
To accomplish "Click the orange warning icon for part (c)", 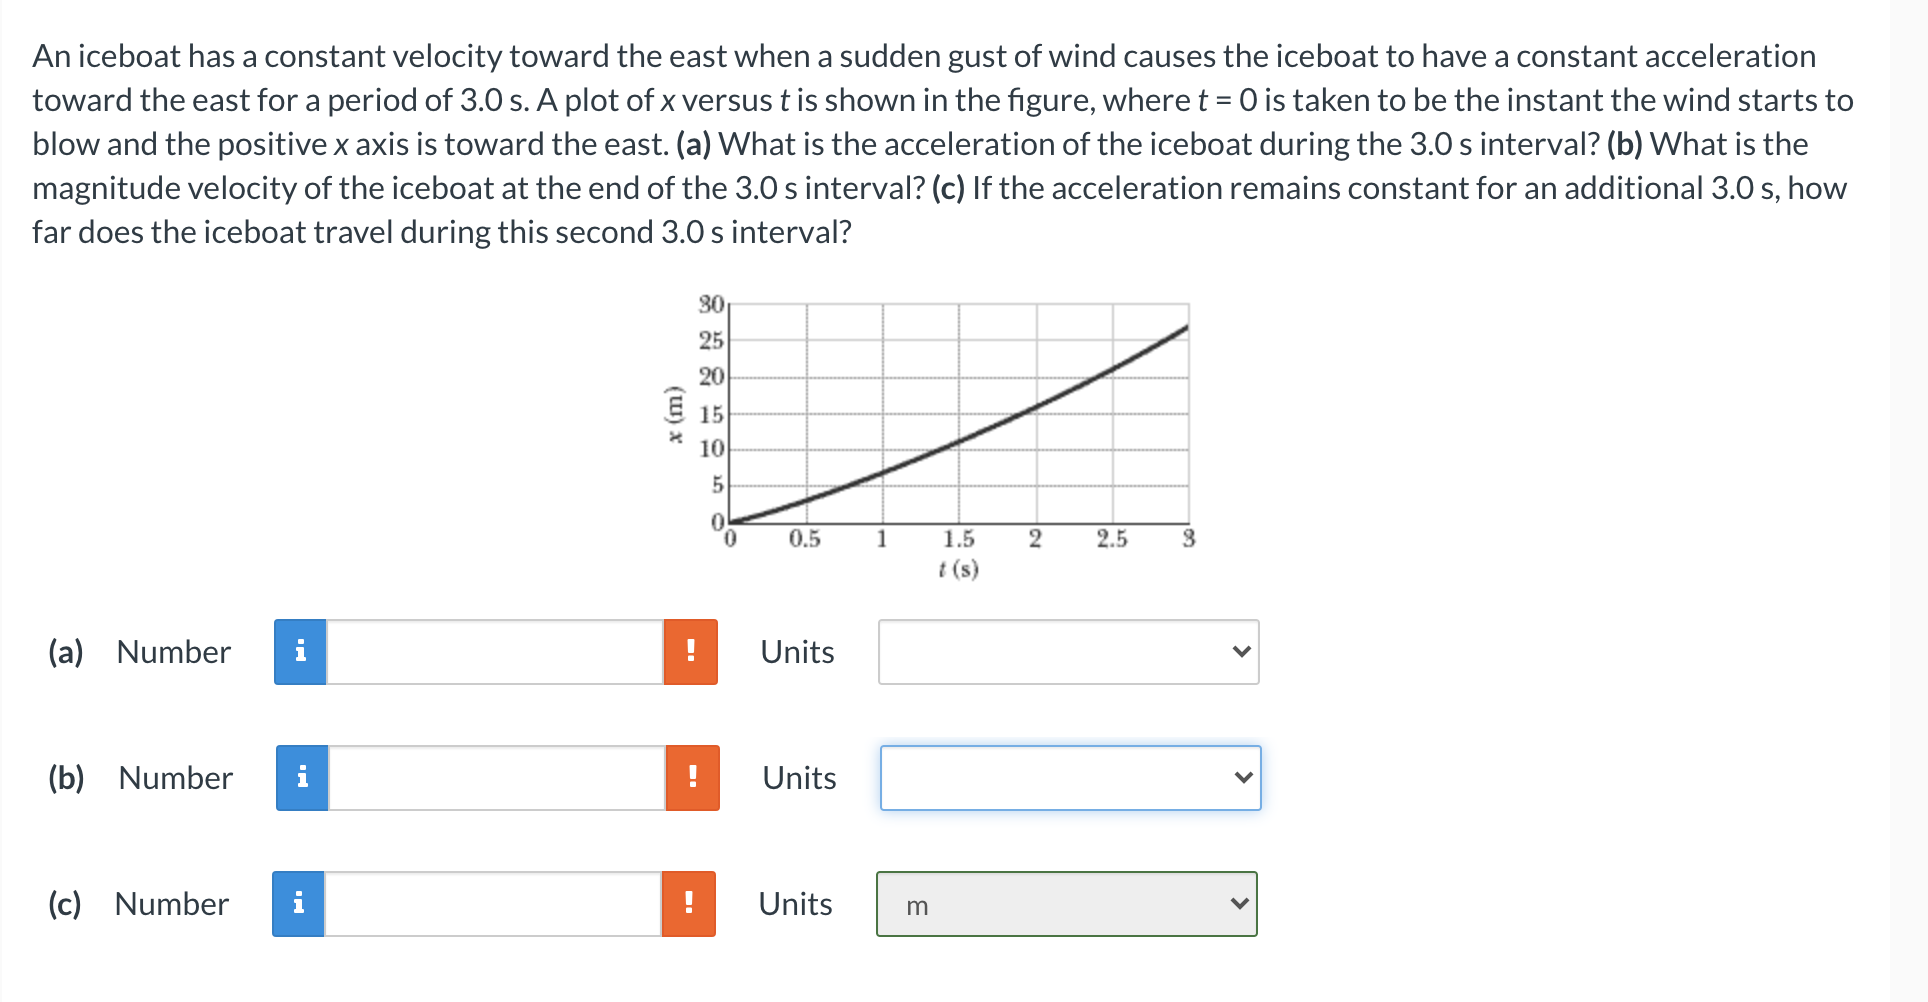I will tap(690, 904).
